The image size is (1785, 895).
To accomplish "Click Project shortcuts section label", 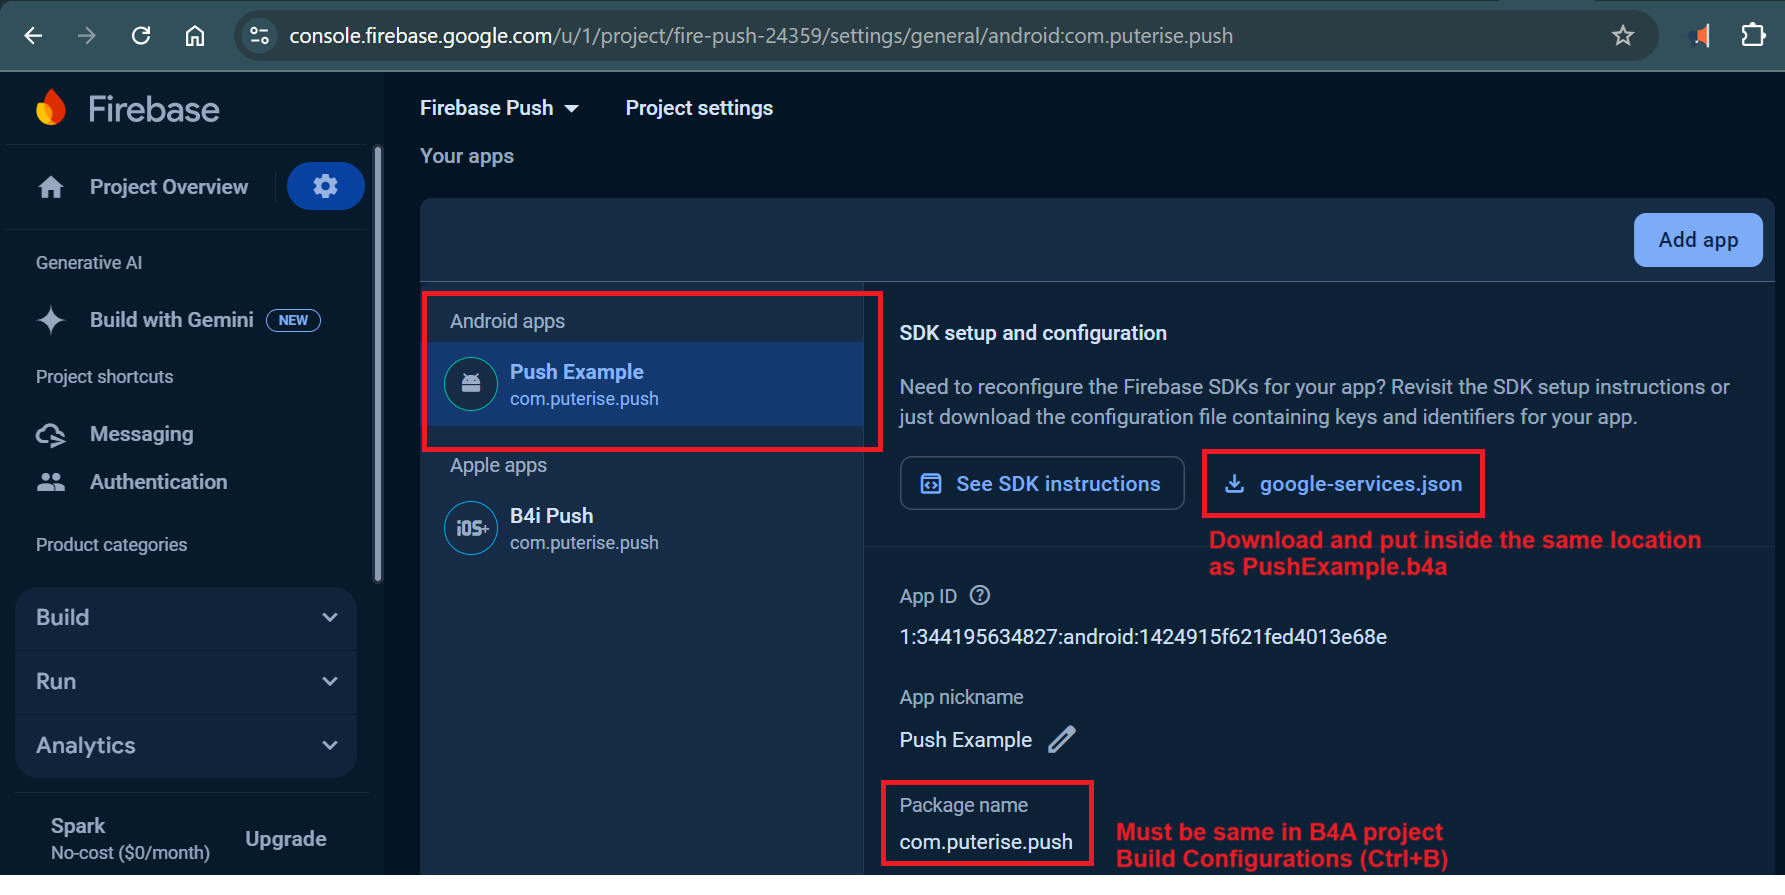I will [x=105, y=377].
